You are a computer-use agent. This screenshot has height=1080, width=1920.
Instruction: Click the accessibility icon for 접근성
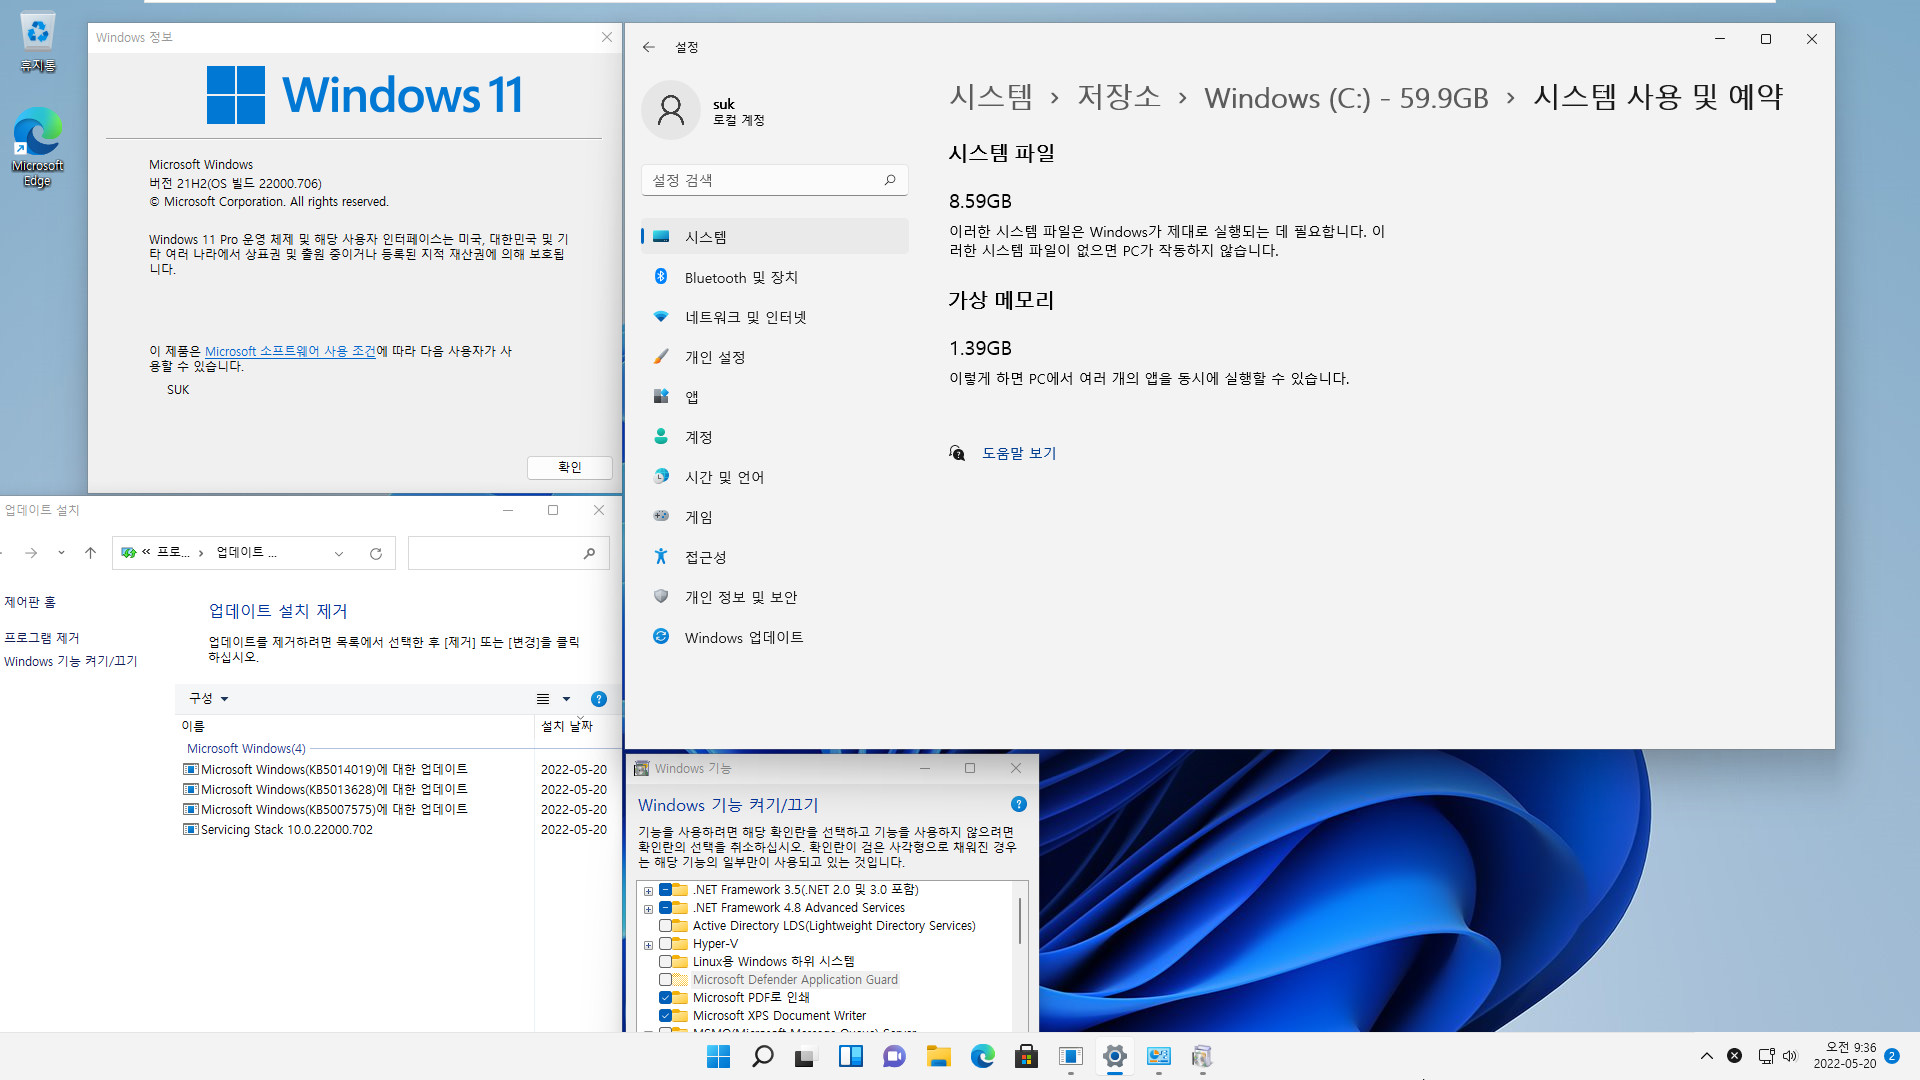[x=661, y=556]
